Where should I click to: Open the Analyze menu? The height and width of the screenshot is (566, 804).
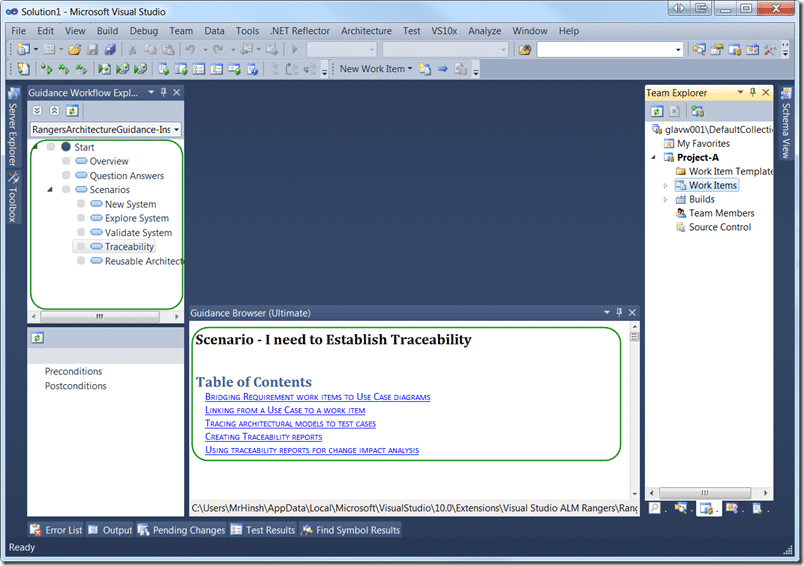(485, 31)
